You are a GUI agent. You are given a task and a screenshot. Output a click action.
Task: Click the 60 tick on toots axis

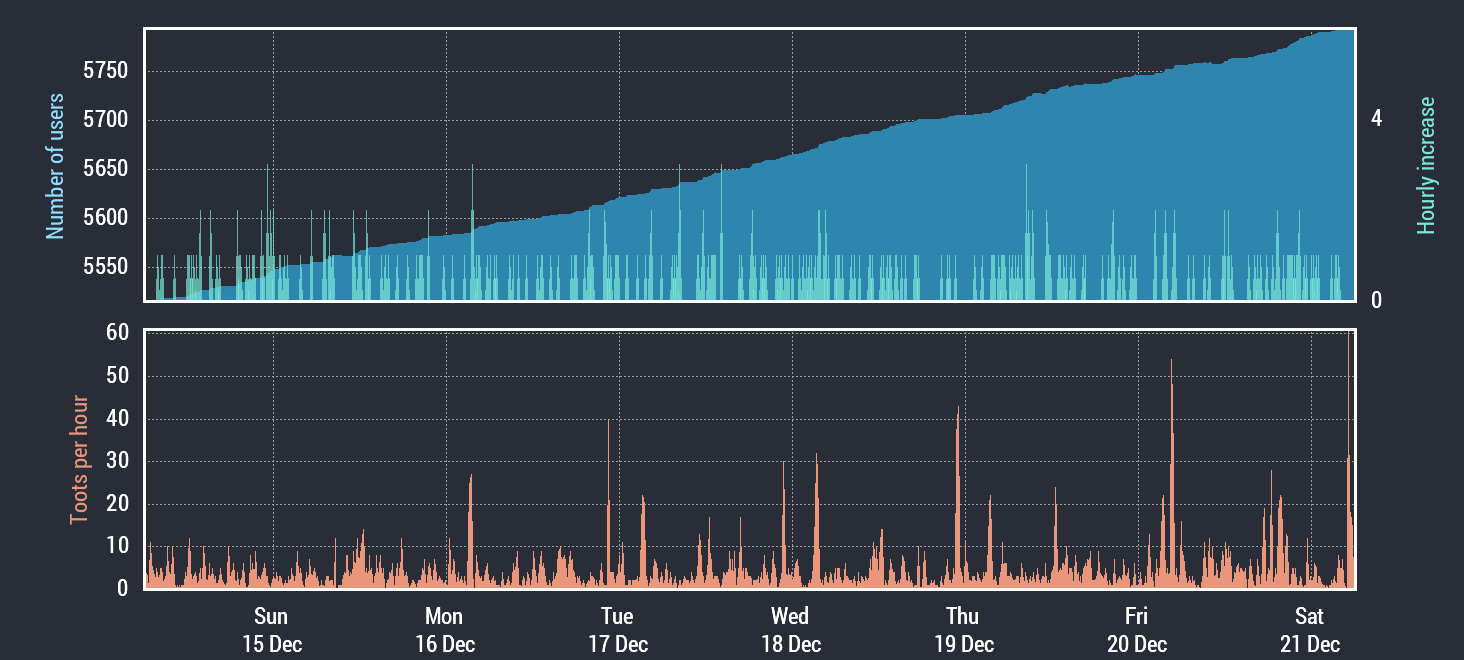pyautogui.click(x=117, y=333)
